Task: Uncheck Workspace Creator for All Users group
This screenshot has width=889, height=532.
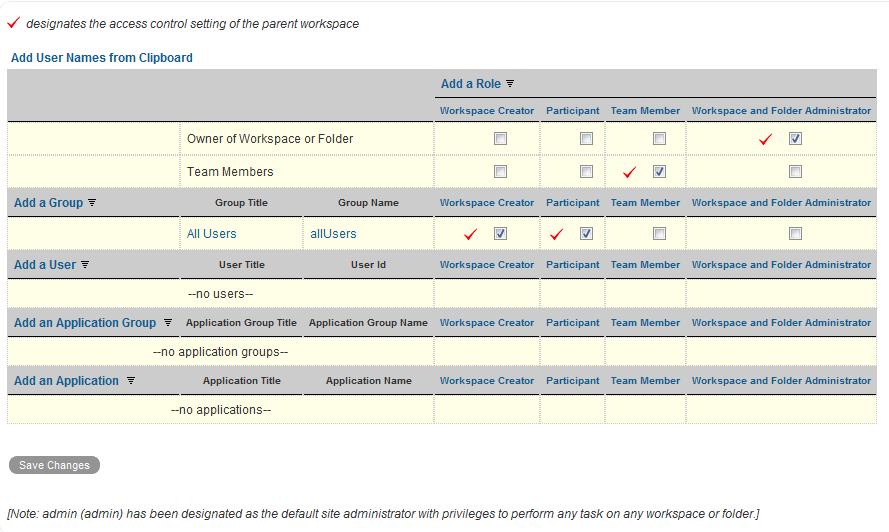Action: pos(500,234)
